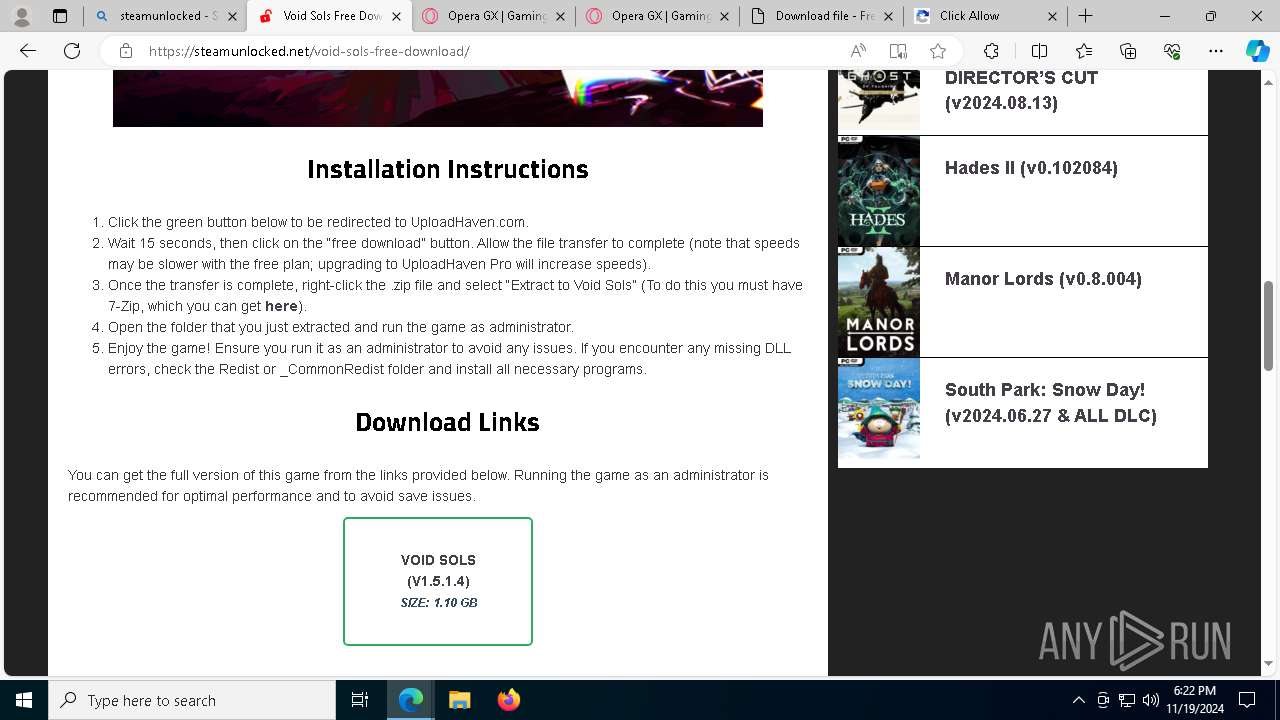Click the Ghost of Tsushima cover thumbnail

pyautogui.click(x=879, y=102)
